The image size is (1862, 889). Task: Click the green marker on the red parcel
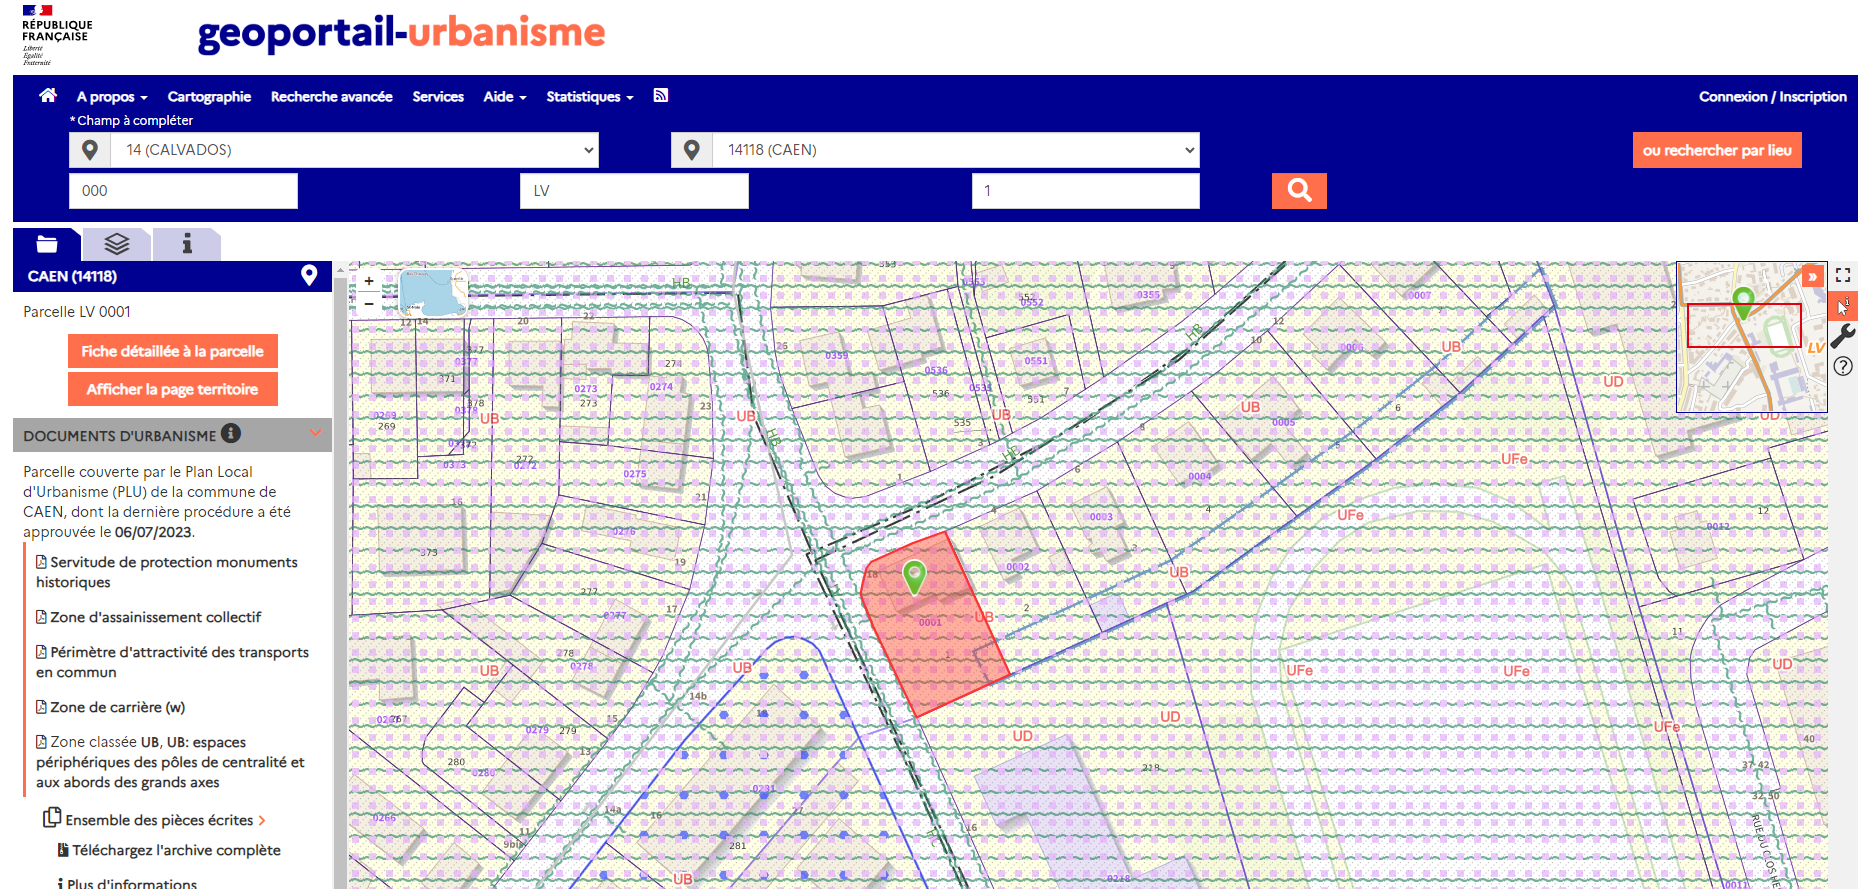[914, 576]
